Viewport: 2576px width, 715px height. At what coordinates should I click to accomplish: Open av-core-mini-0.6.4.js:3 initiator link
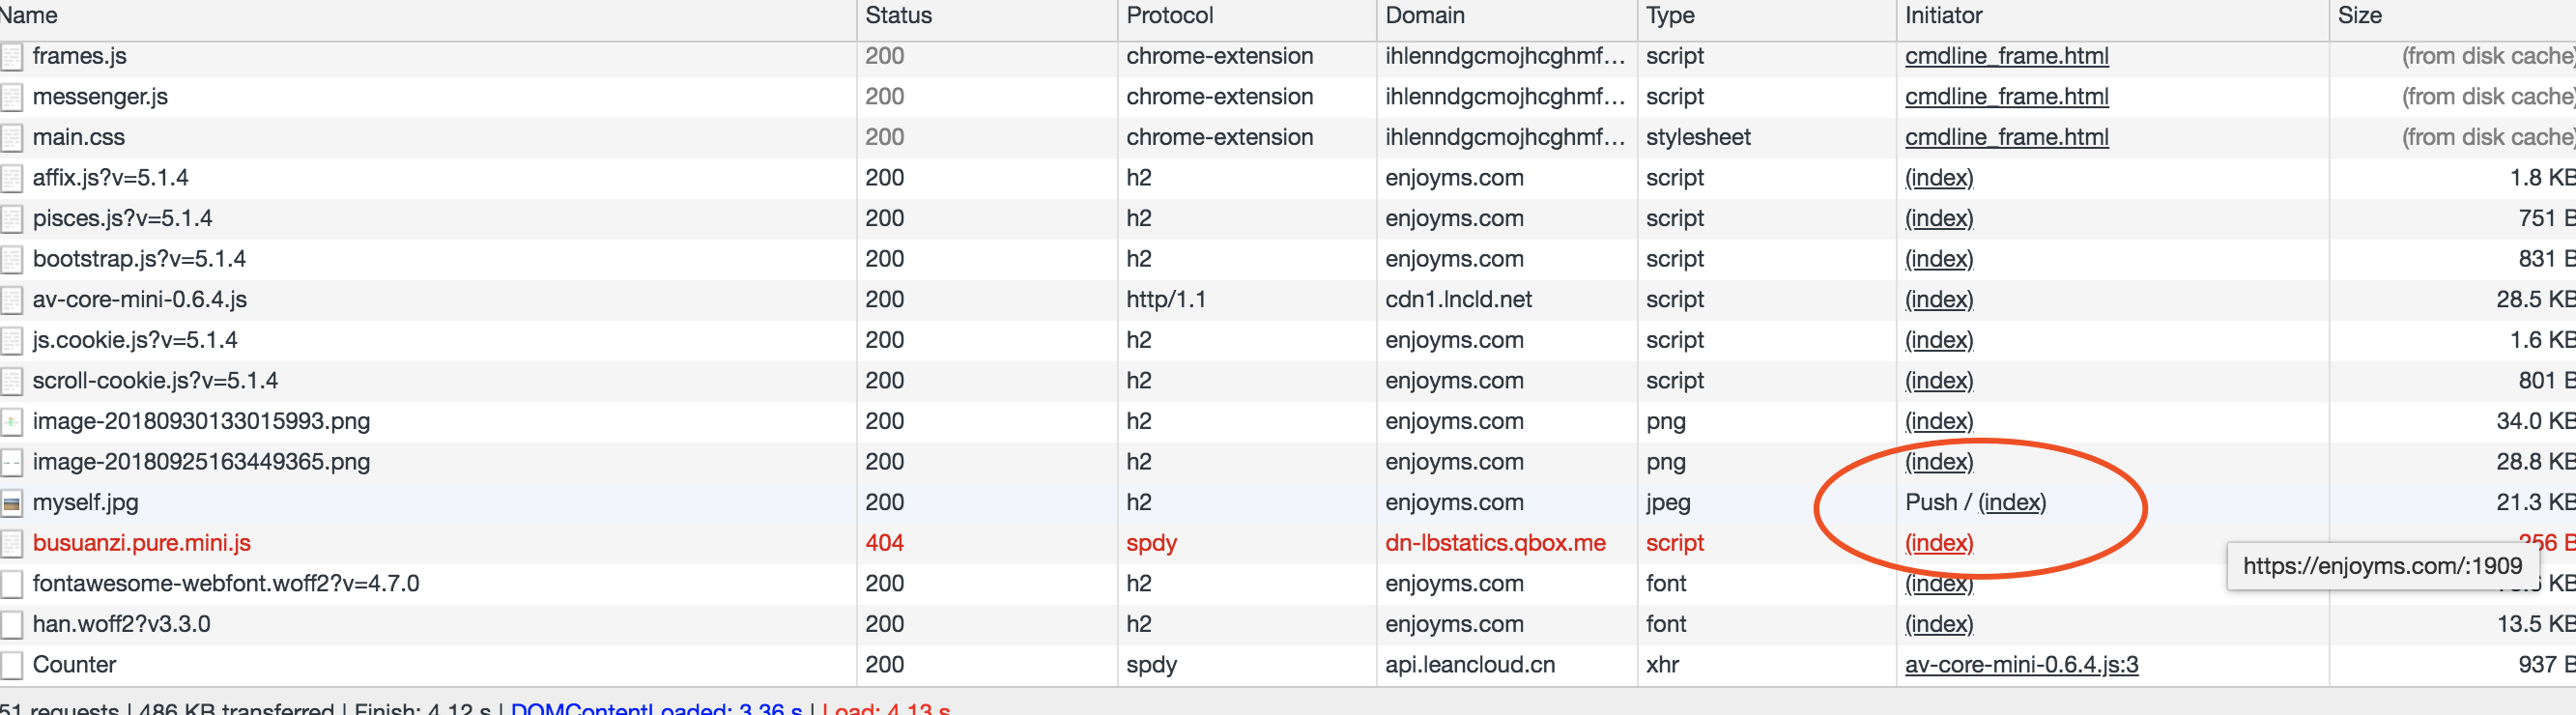2021,665
